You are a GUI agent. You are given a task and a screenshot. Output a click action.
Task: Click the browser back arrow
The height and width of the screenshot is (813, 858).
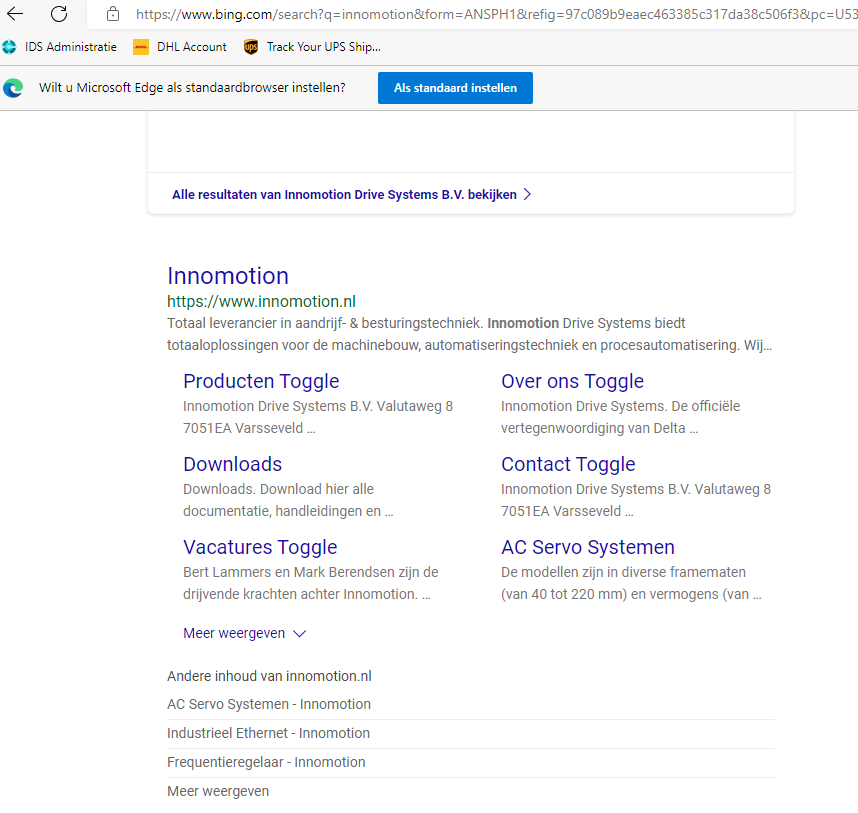(x=15, y=14)
